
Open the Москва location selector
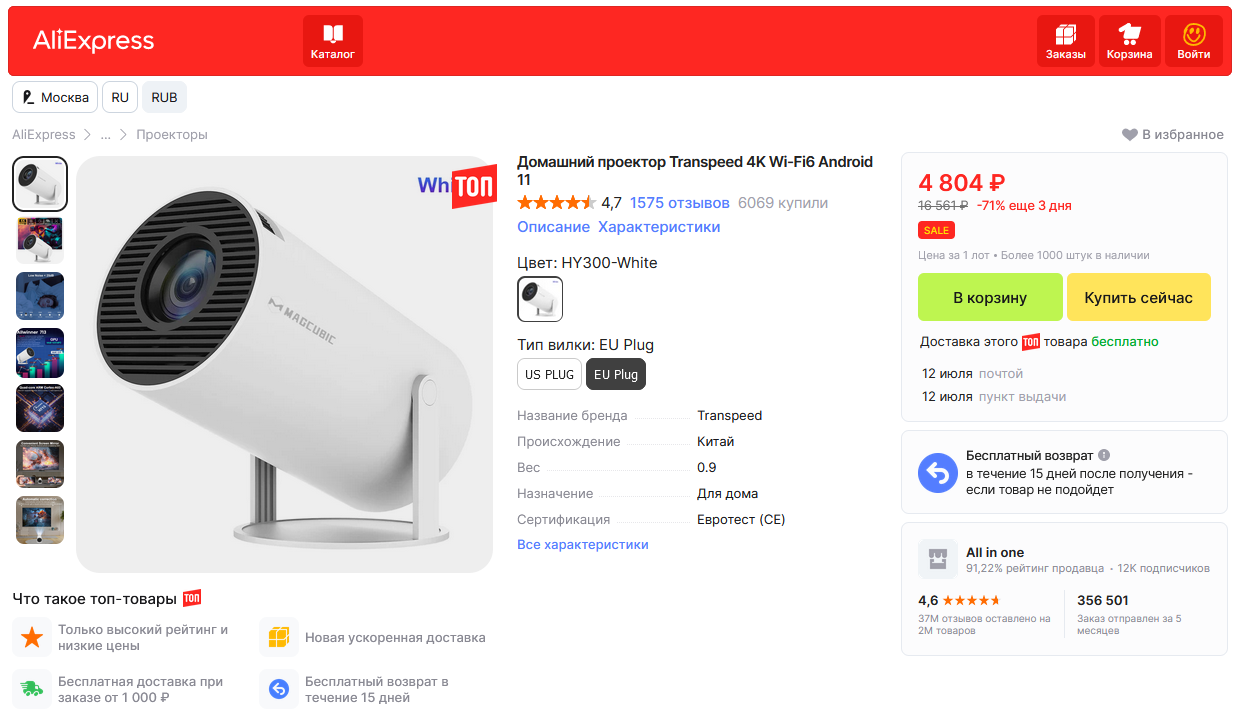click(55, 98)
